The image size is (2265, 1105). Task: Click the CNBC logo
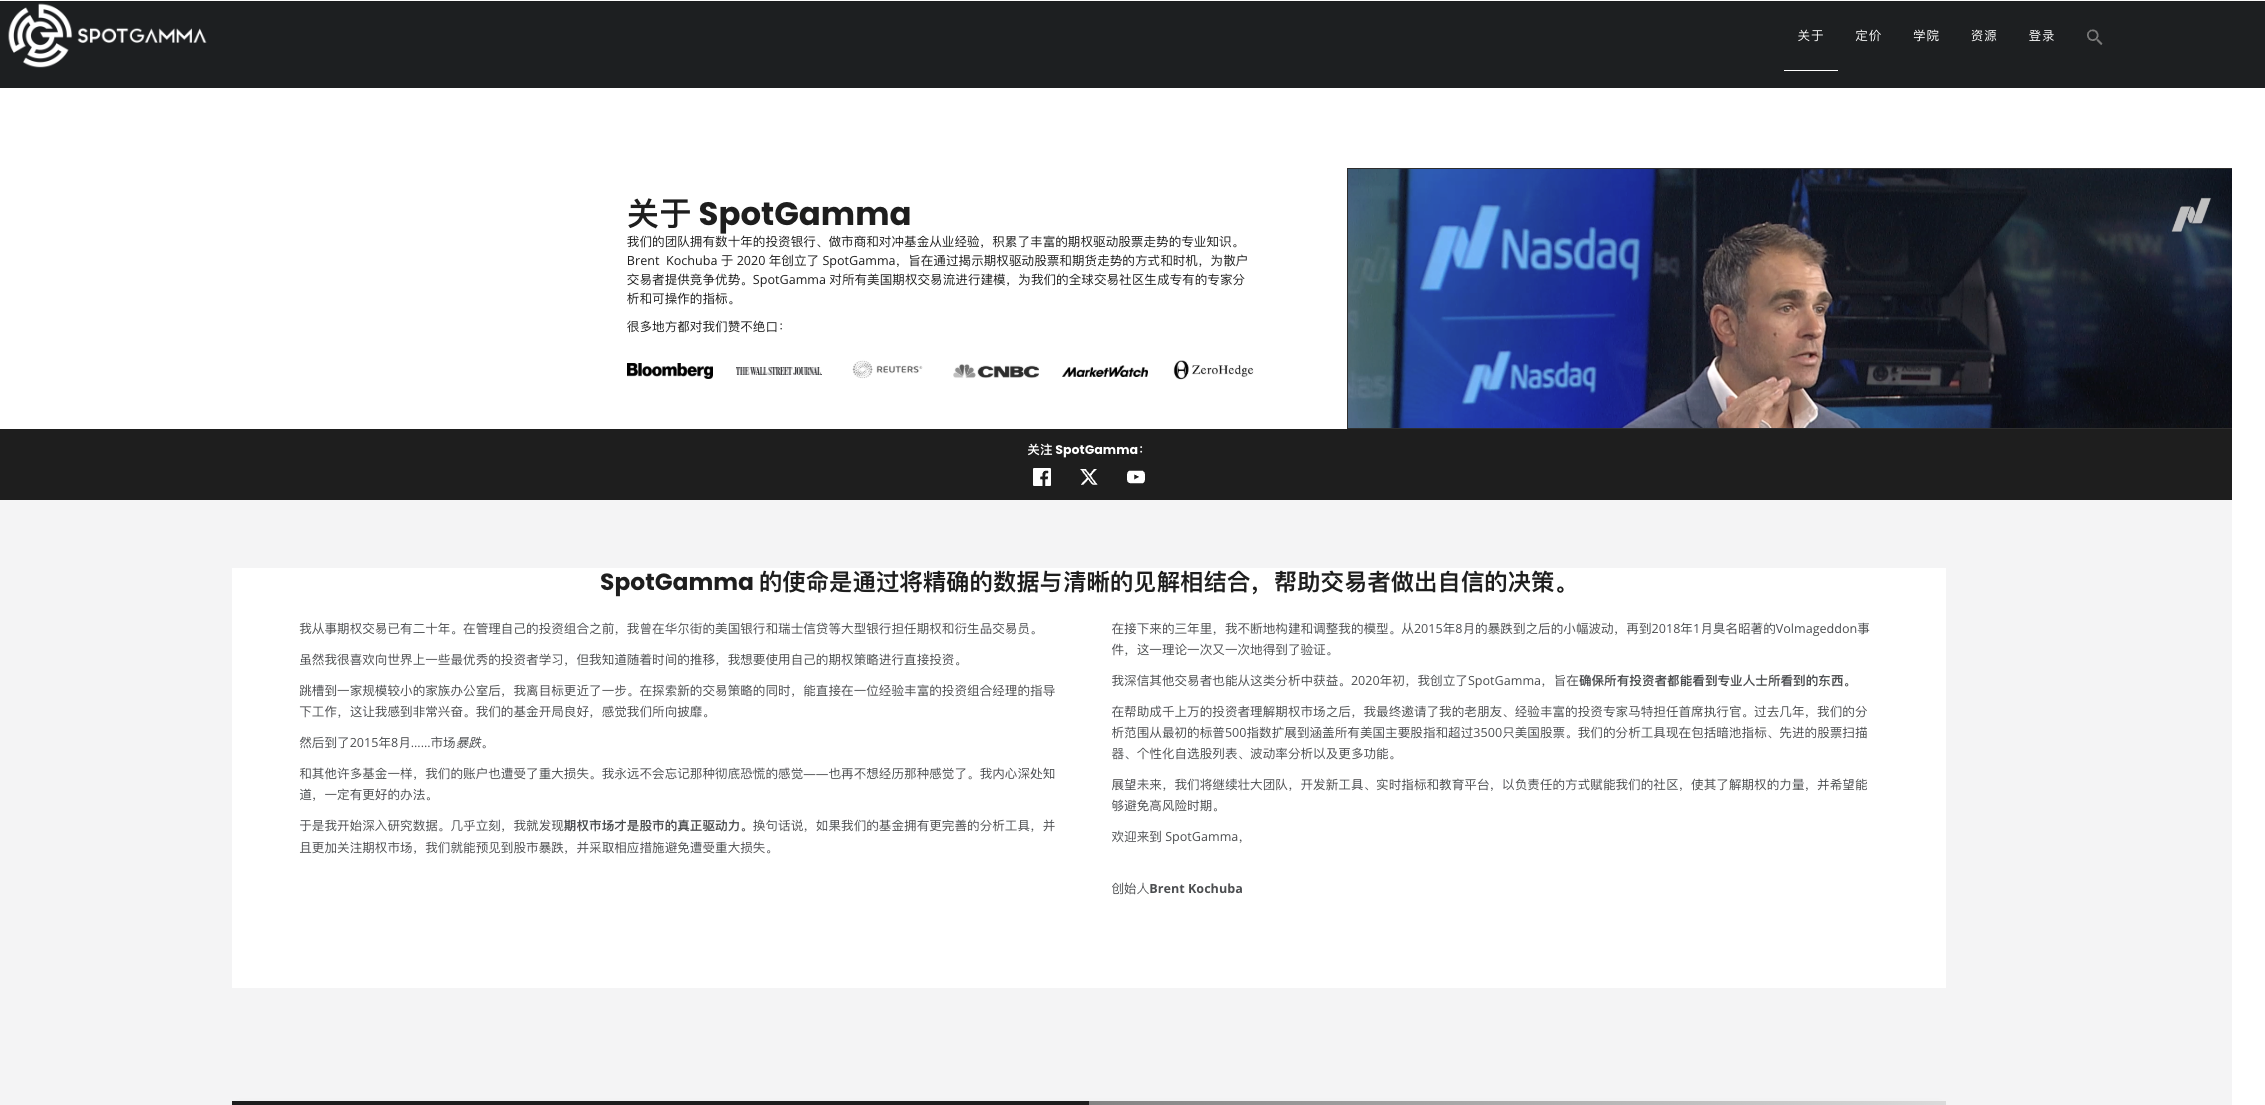996,371
